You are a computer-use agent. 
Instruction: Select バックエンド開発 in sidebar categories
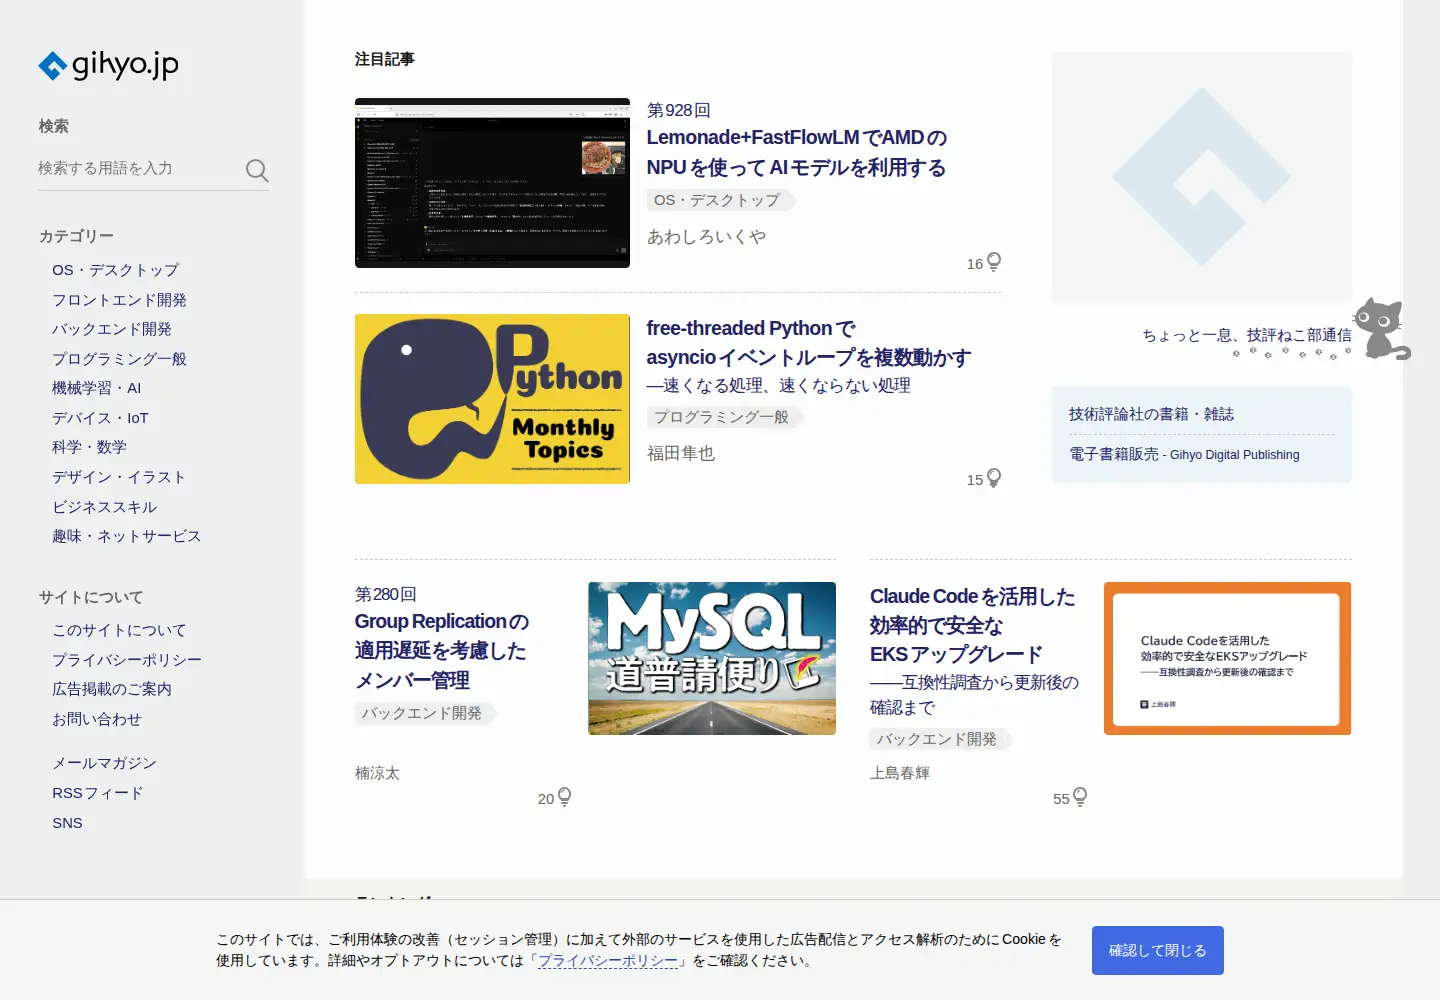112,329
